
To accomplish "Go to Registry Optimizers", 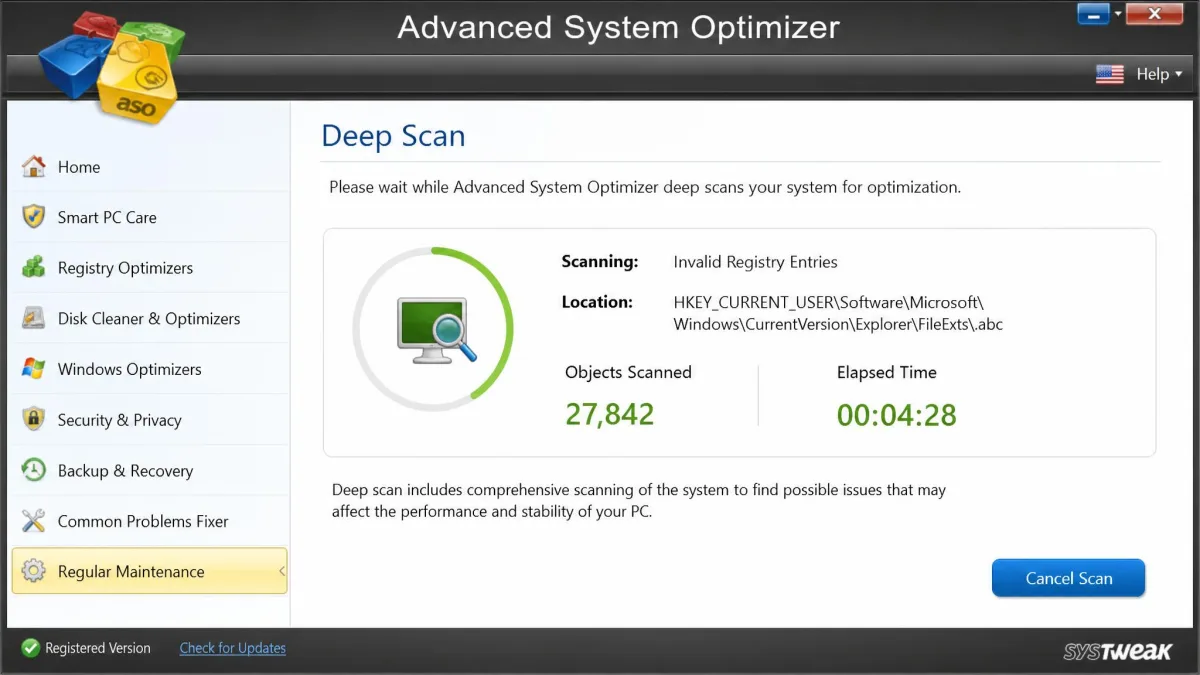I will click(150, 268).
